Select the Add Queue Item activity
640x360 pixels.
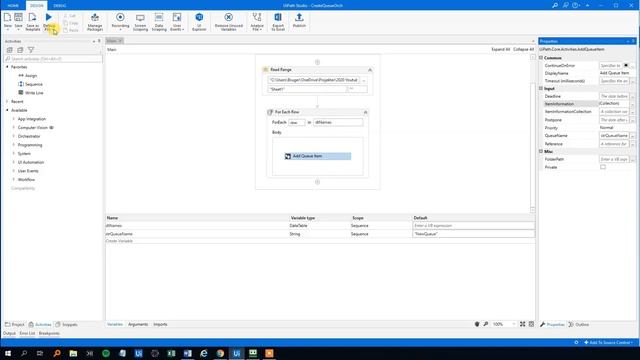(318, 156)
